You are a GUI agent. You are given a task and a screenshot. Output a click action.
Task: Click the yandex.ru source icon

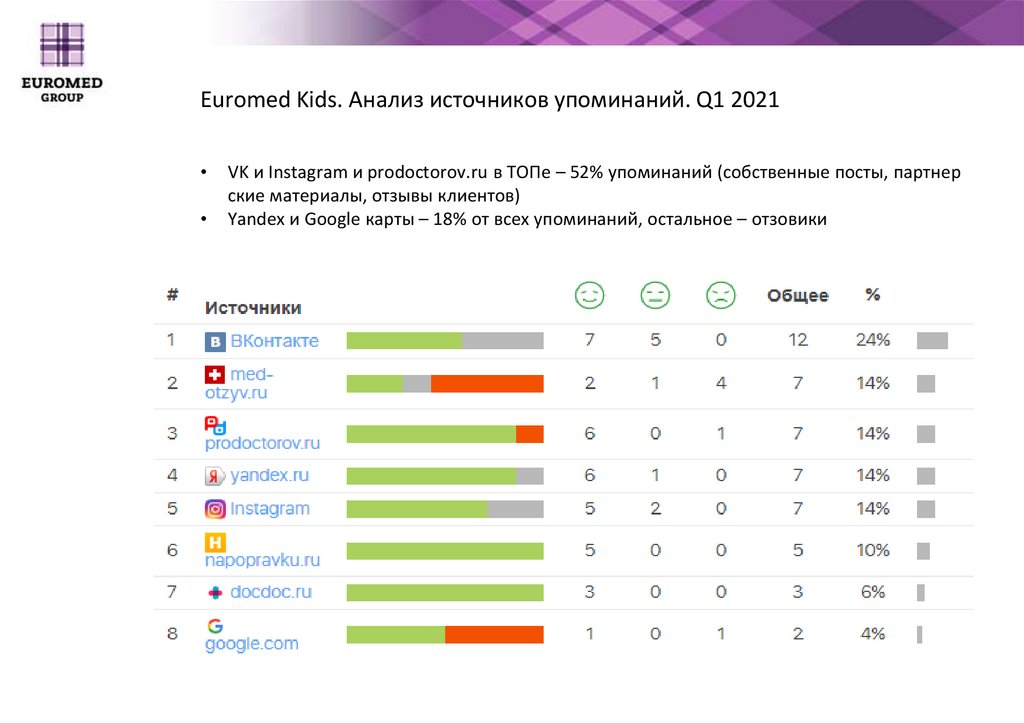point(215,476)
